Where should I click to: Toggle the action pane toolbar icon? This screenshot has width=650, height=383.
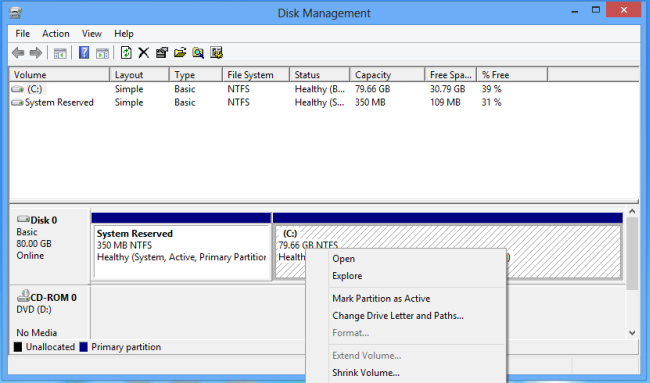tap(102, 53)
